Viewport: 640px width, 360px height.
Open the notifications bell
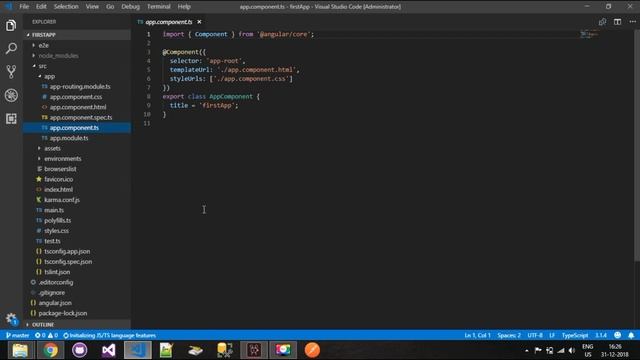point(631,335)
